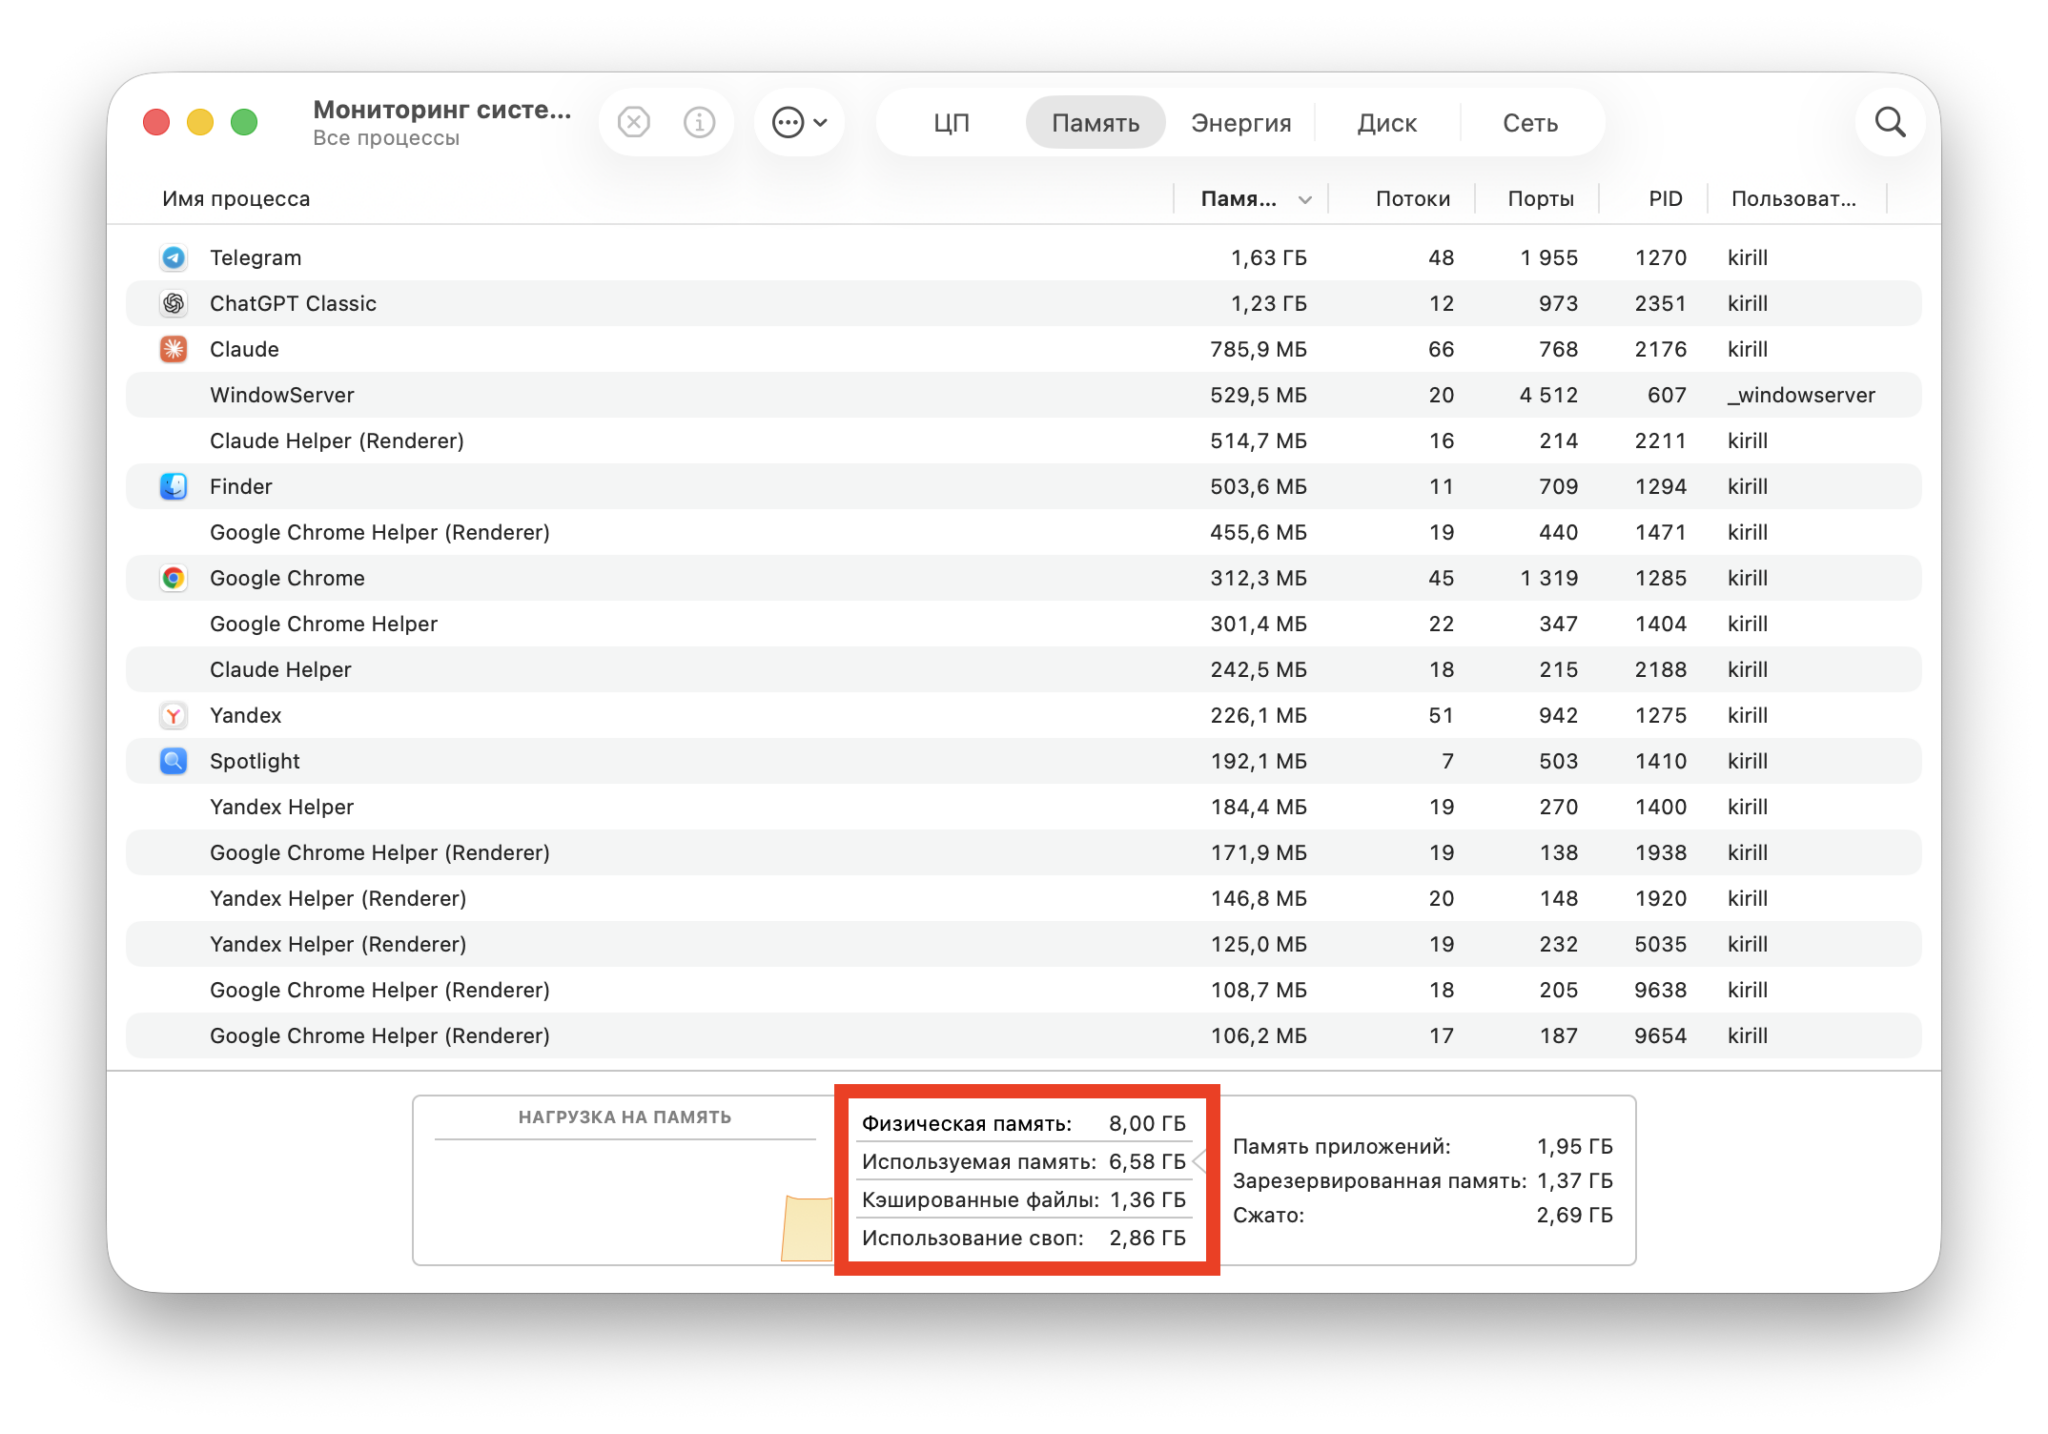Select Yandex Helper (Renderer) with PID 1920
2048x1434 pixels.
coord(1023,899)
